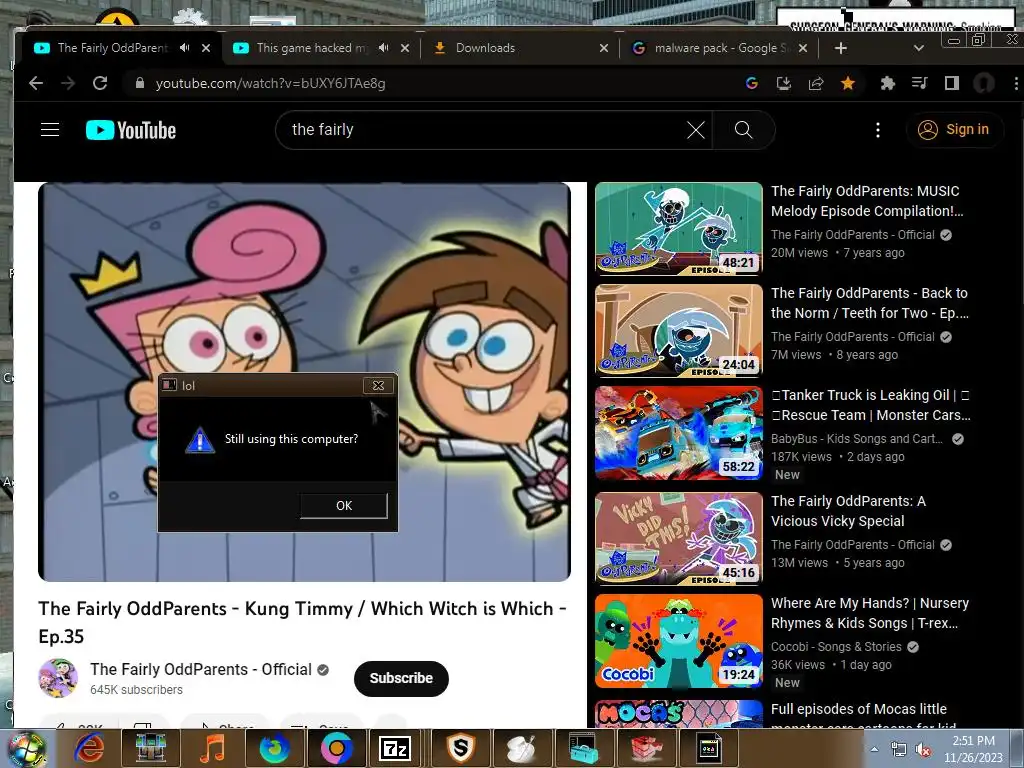Open the toolbox app in the taskbar

coord(583,748)
